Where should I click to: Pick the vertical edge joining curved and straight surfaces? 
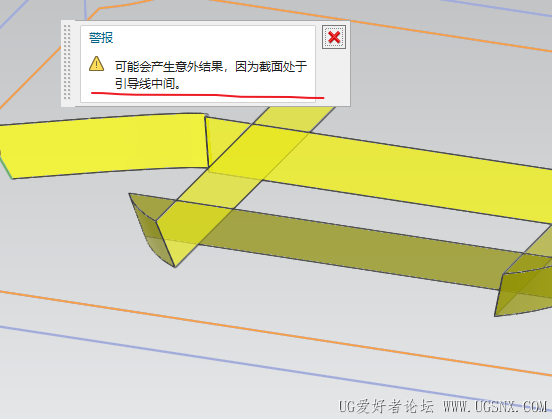(207, 142)
